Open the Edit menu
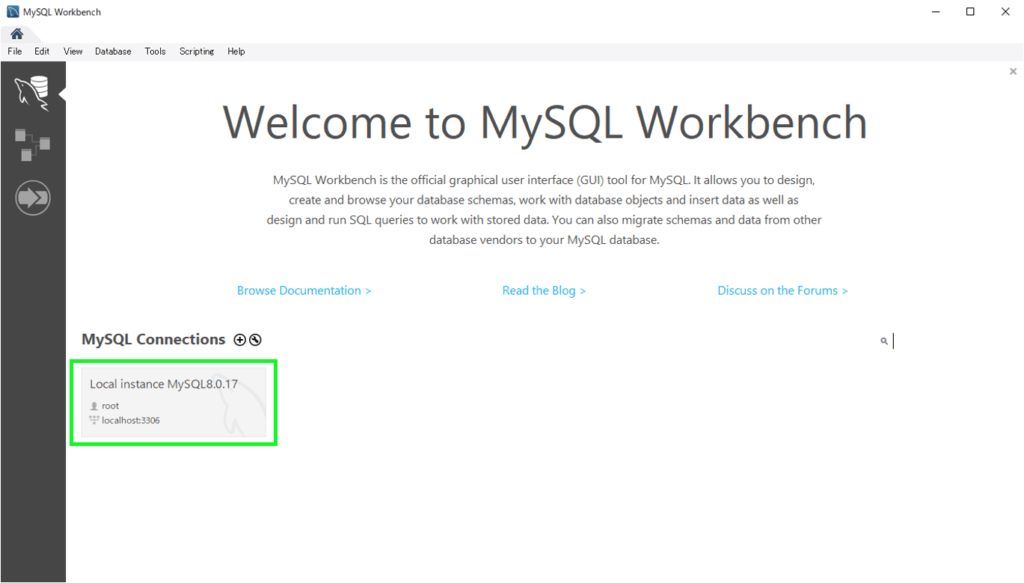Image resolution: width=1024 pixels, height=583 pixels. click(x=42, y=52)
